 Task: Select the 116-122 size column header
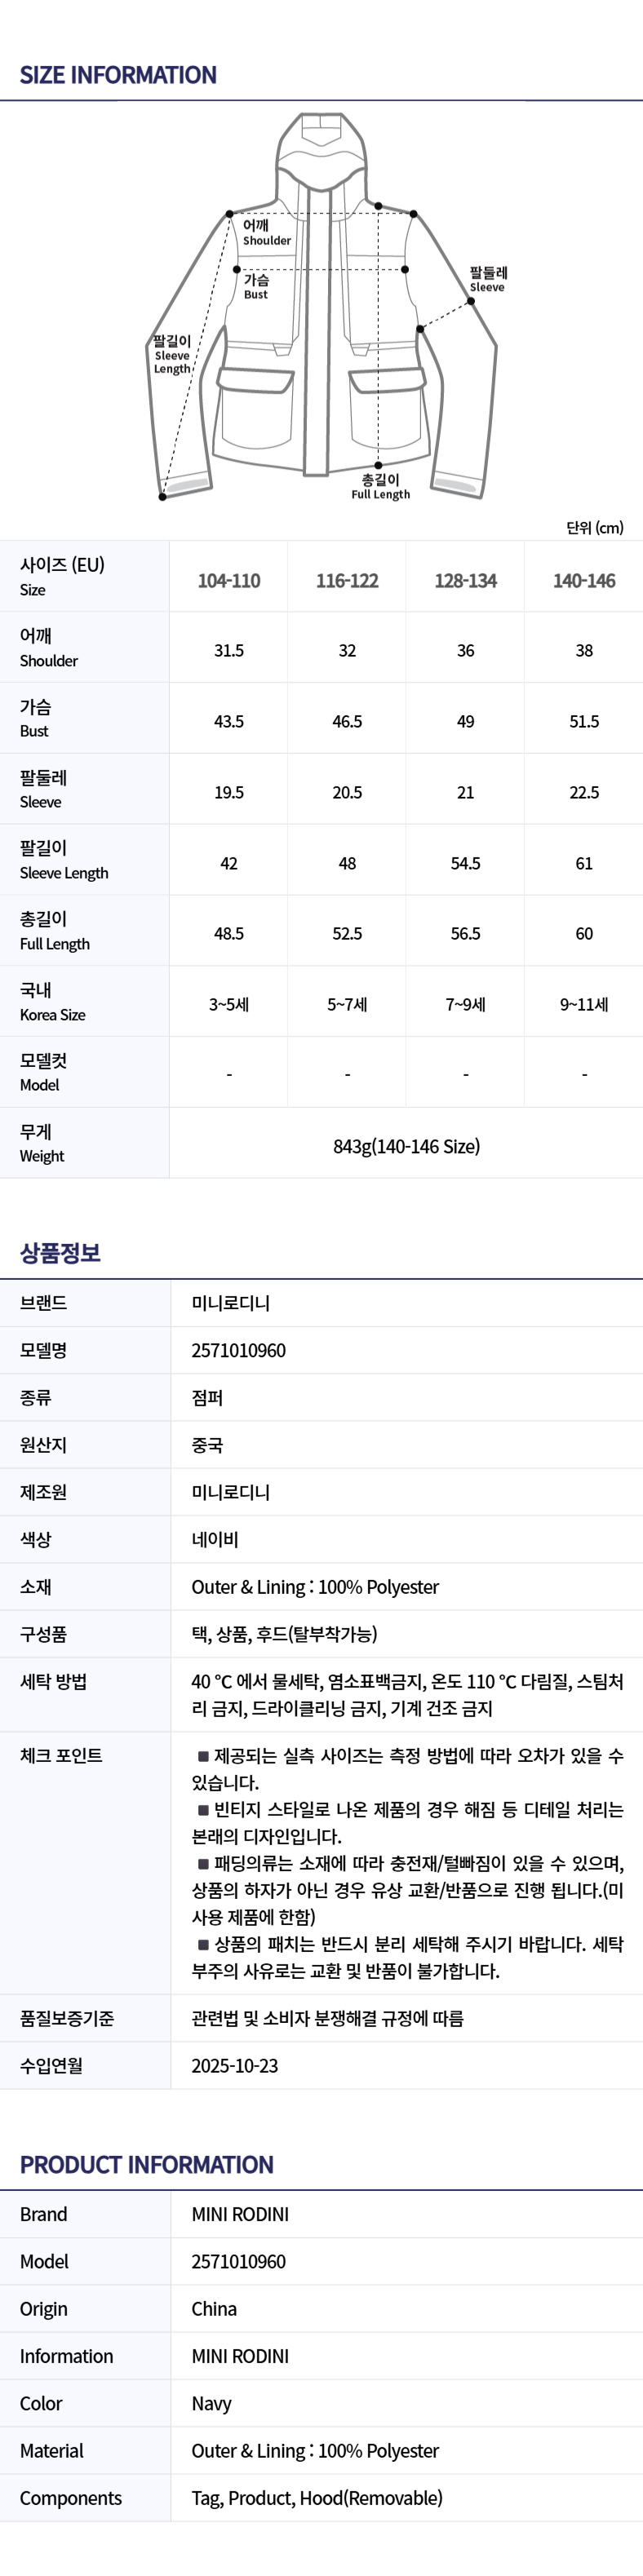coord(347,581)
